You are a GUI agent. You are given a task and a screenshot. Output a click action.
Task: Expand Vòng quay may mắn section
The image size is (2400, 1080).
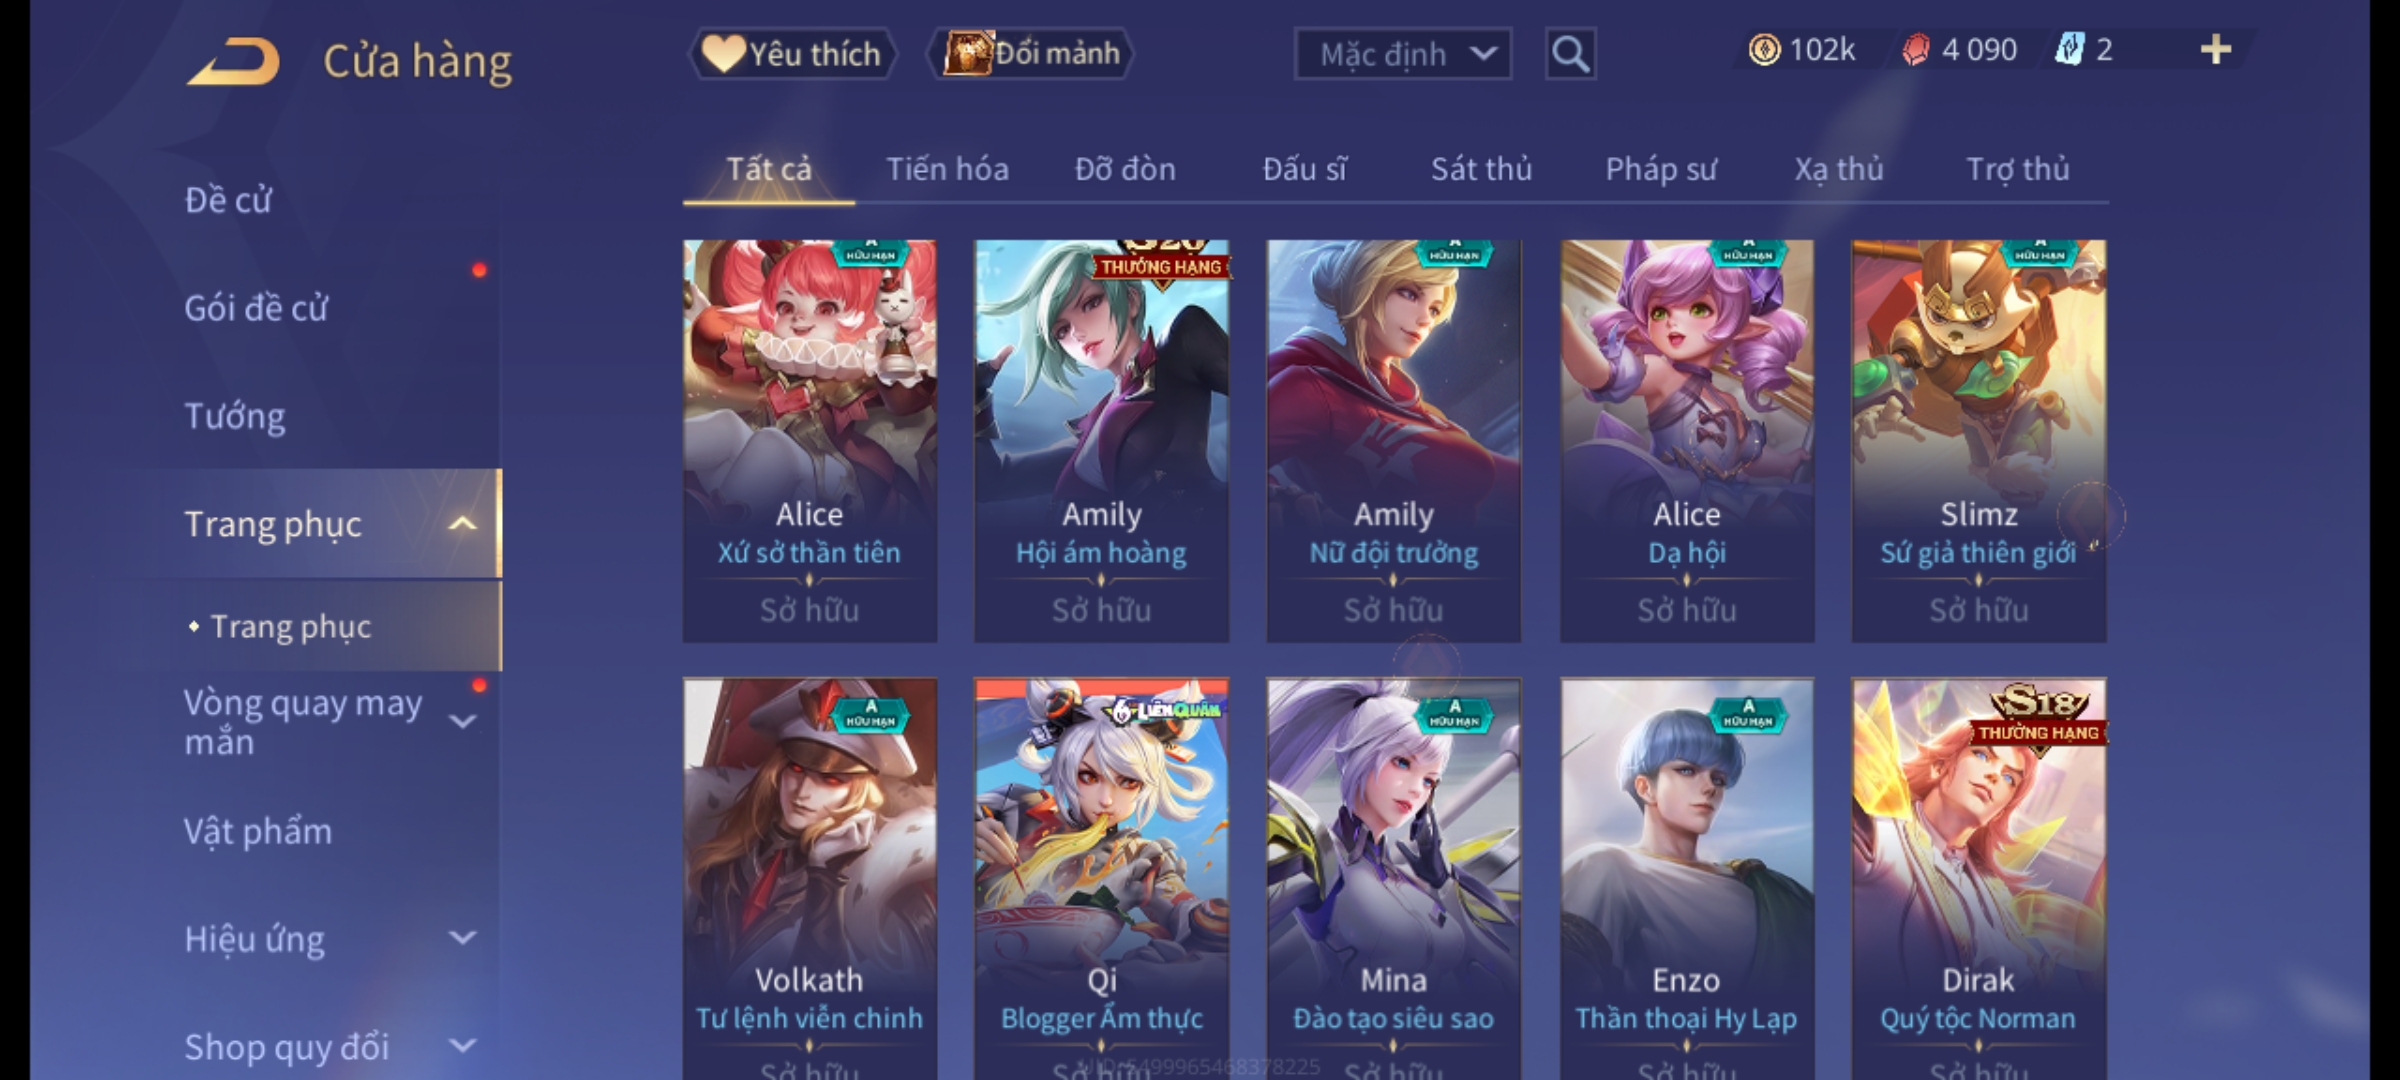[x=462, y=721]
